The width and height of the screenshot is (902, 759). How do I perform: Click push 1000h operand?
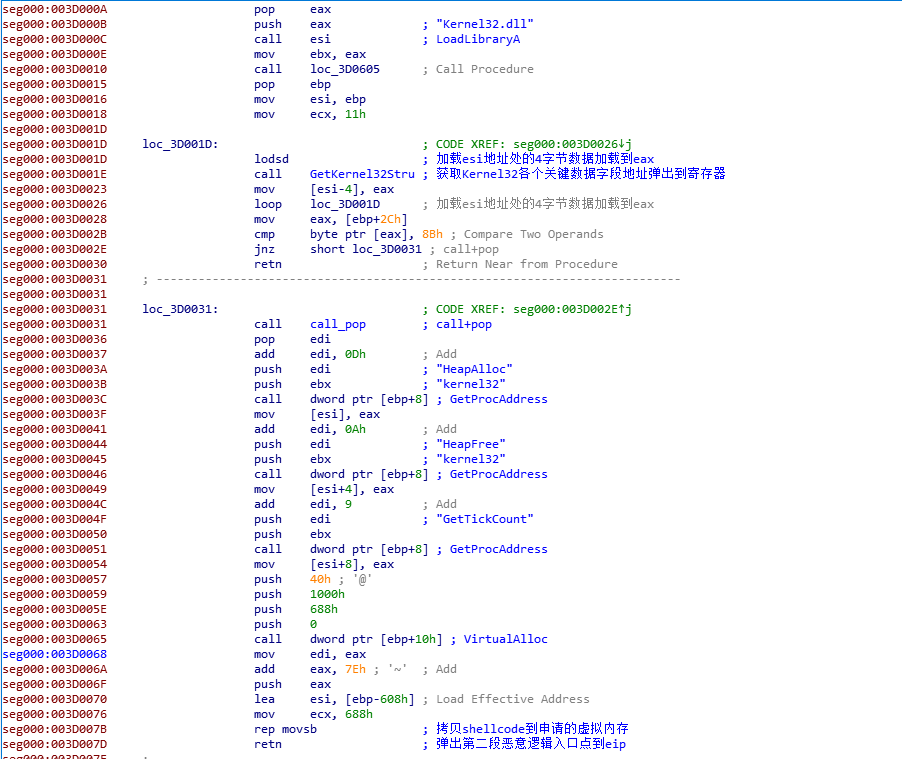(x=327, y=594)
